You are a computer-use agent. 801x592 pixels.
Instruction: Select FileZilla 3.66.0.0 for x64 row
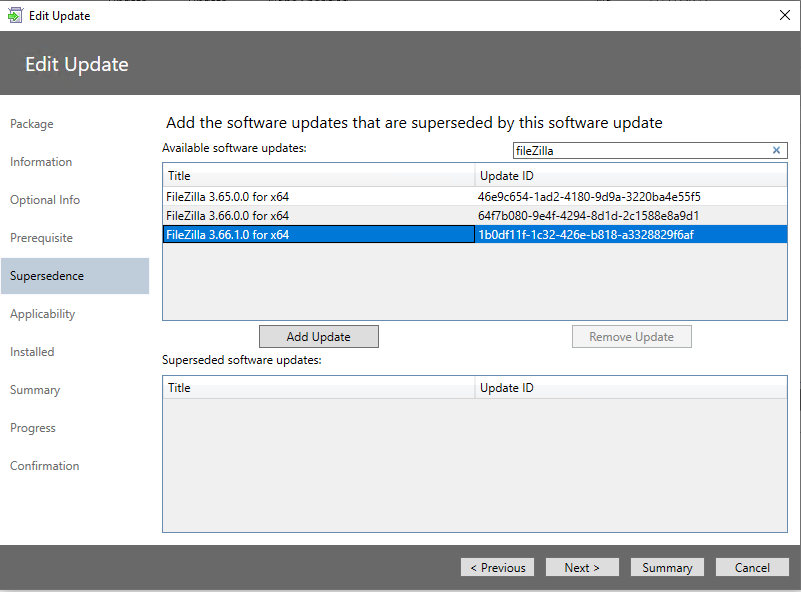point(475,216)
